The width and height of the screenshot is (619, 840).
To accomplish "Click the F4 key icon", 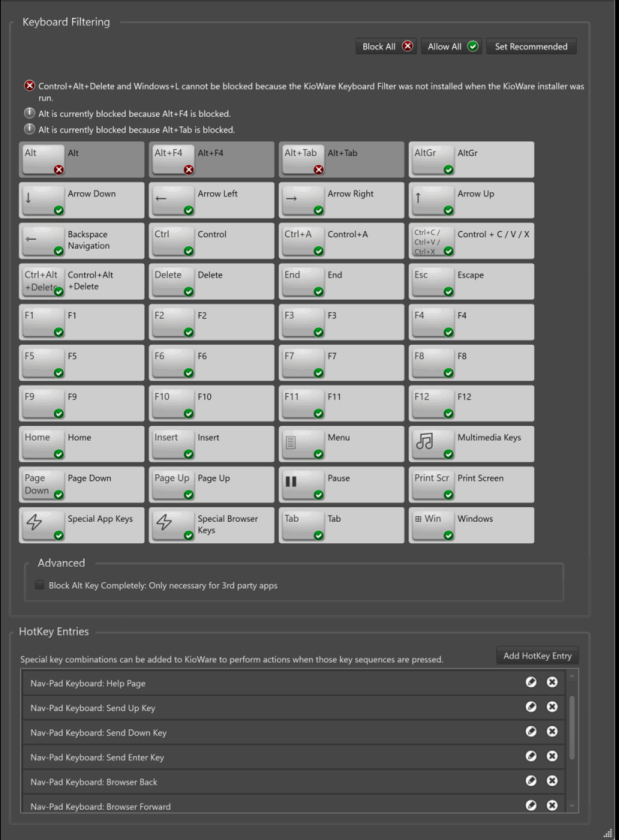I will click(x=432, y=322).
